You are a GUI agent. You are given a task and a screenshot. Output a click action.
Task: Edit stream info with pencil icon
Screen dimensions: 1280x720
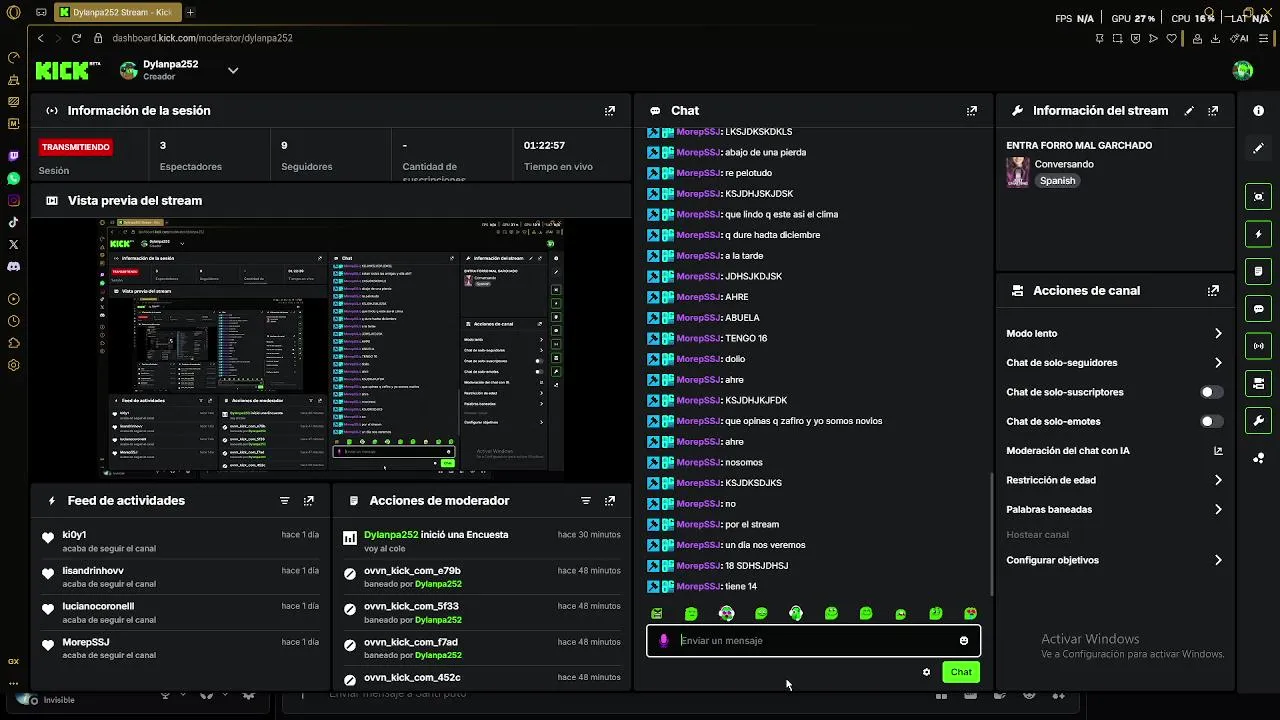[x=1189, y=111]
